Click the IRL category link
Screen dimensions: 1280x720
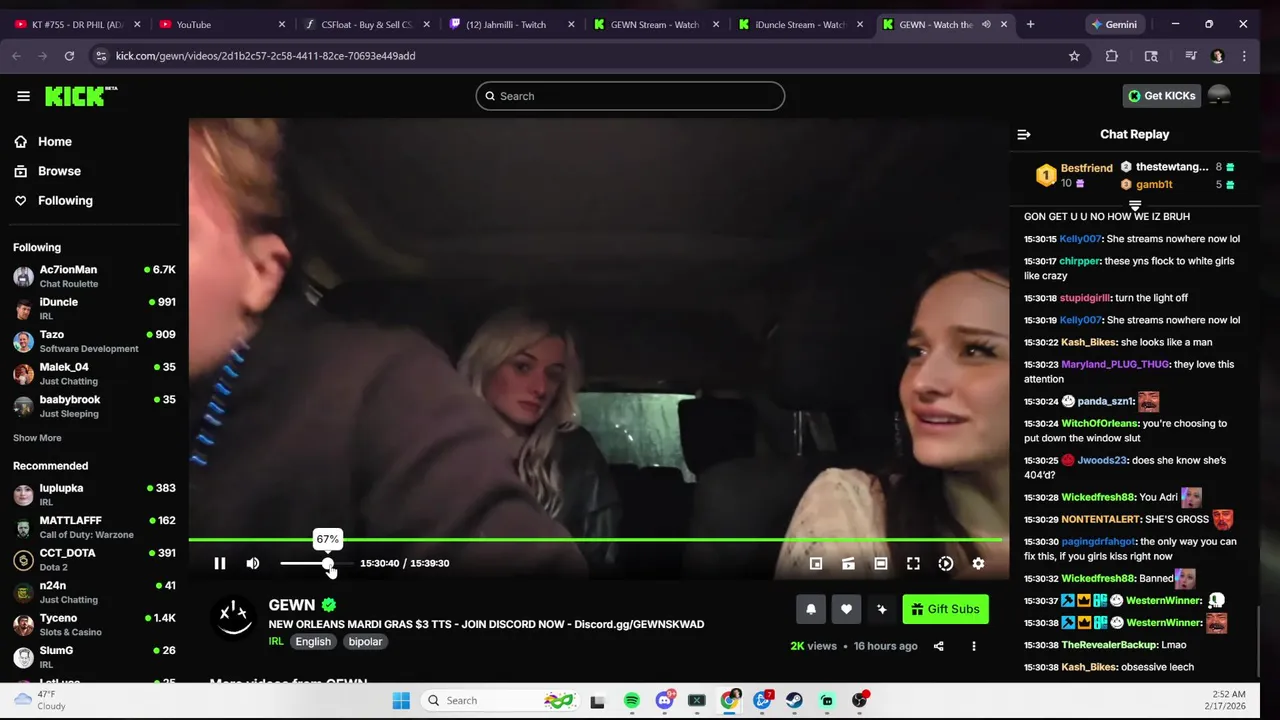coord(276,642)
